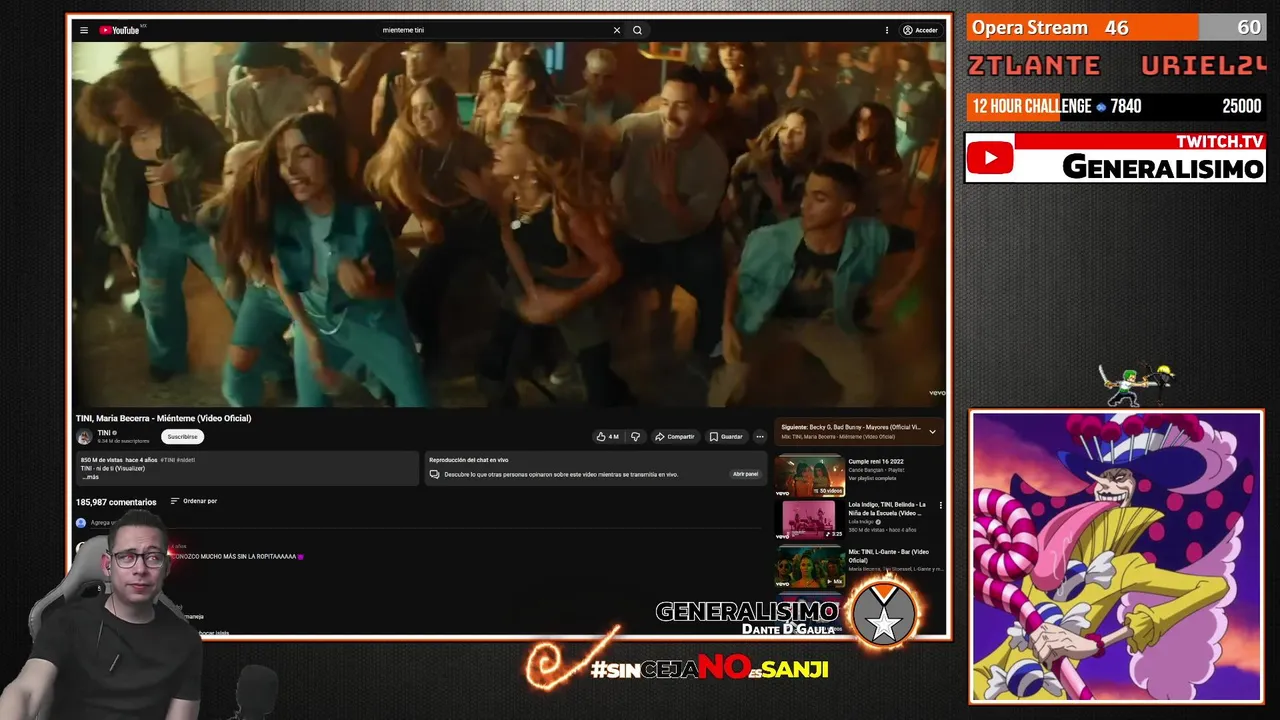Click the video title 'TINI, Maria Becerra - Miénteme'
Screen dimensions: 1280x720
[x=163, y=418]
